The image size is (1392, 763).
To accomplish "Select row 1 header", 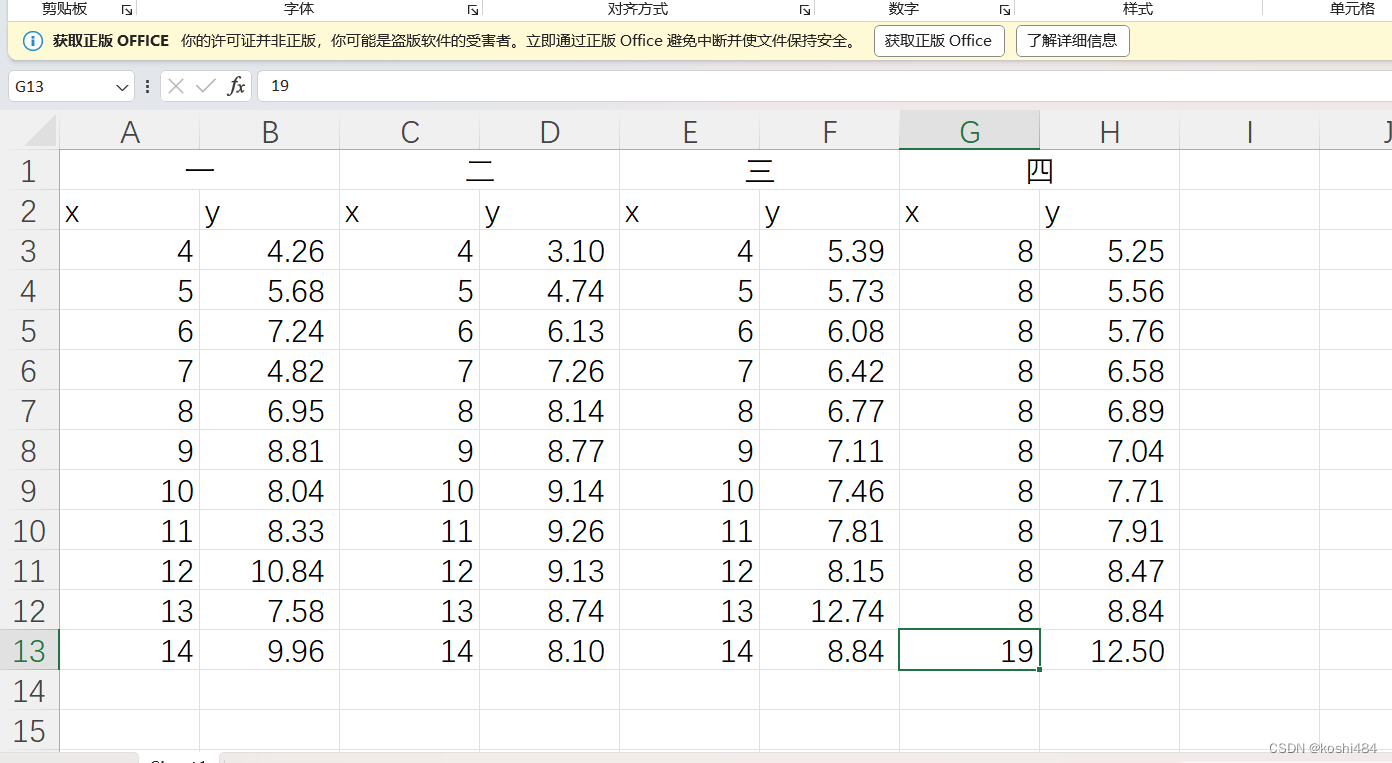I will (x=29, y=171).
